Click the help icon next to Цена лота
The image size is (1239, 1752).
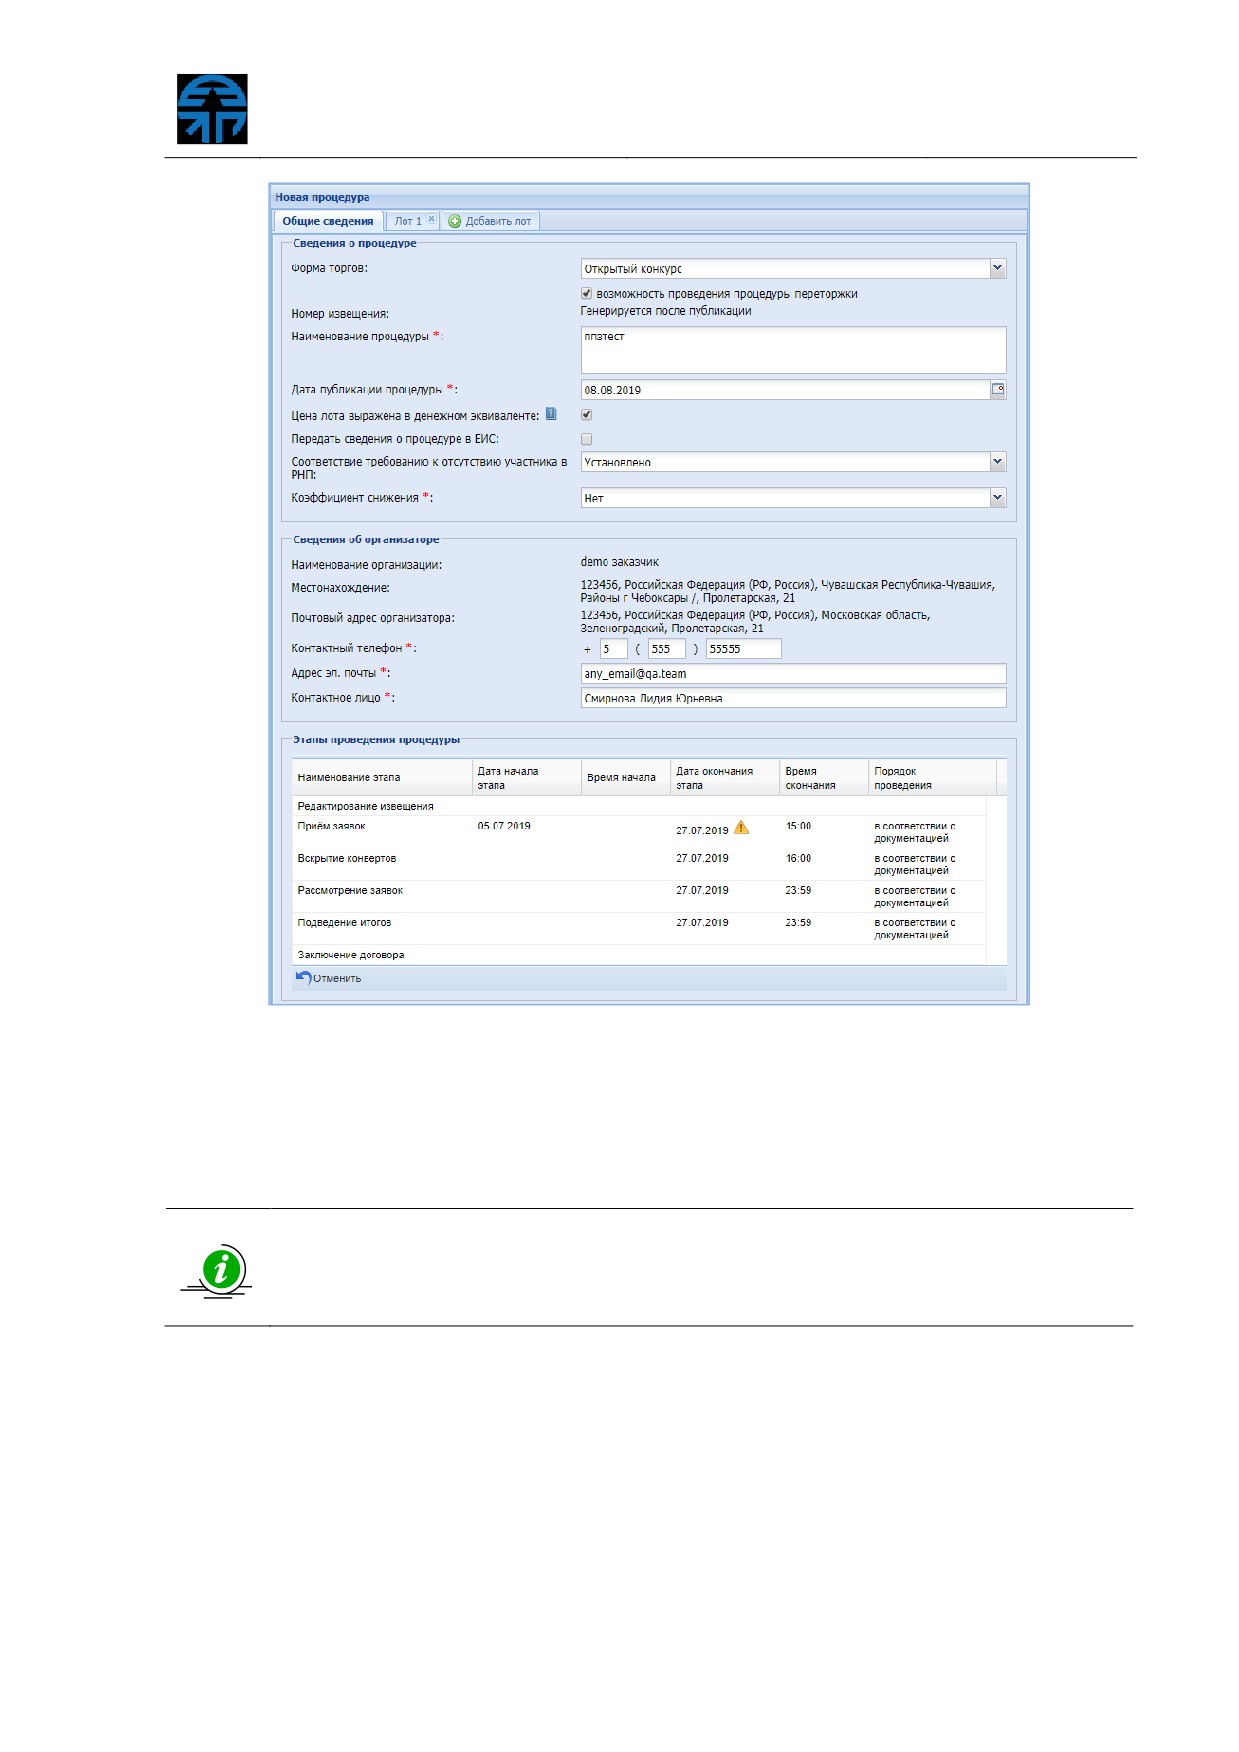[551, 414]
